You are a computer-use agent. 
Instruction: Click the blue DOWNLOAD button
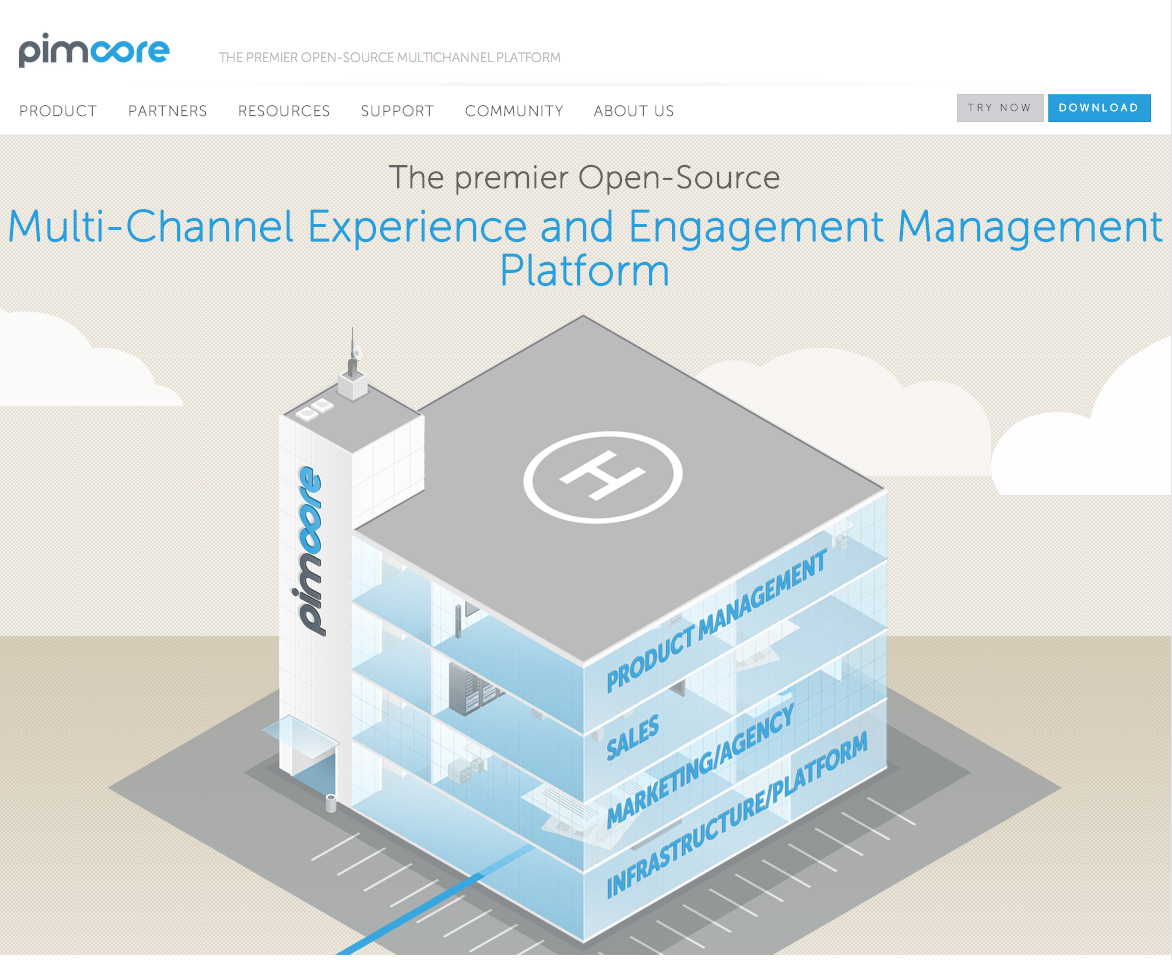pyautogui.click(x=1099, y=108)
